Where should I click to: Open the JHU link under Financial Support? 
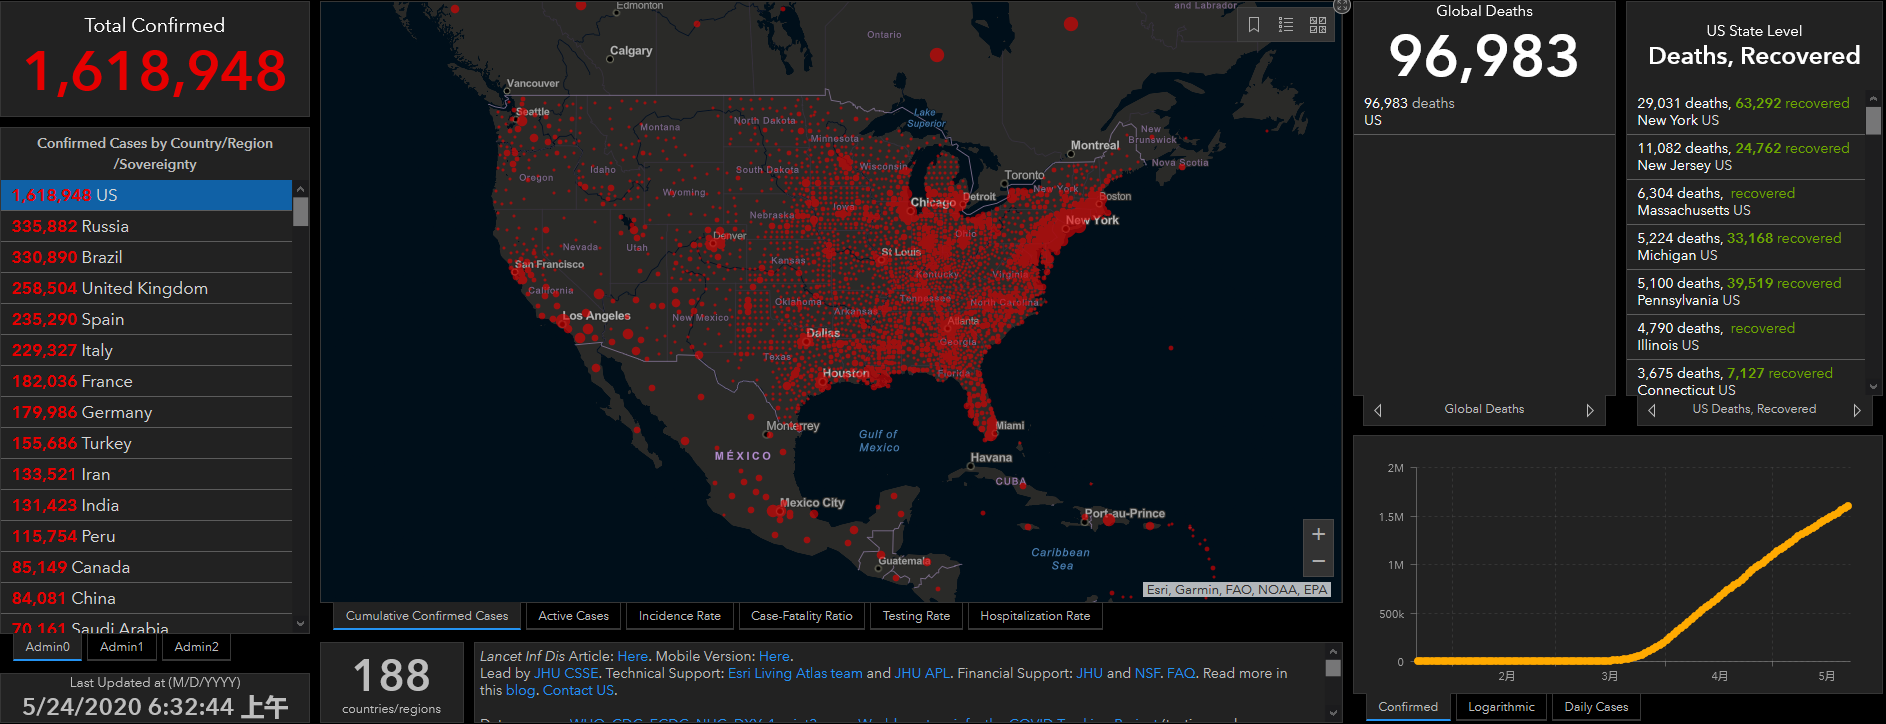[x=1089, y=673]
